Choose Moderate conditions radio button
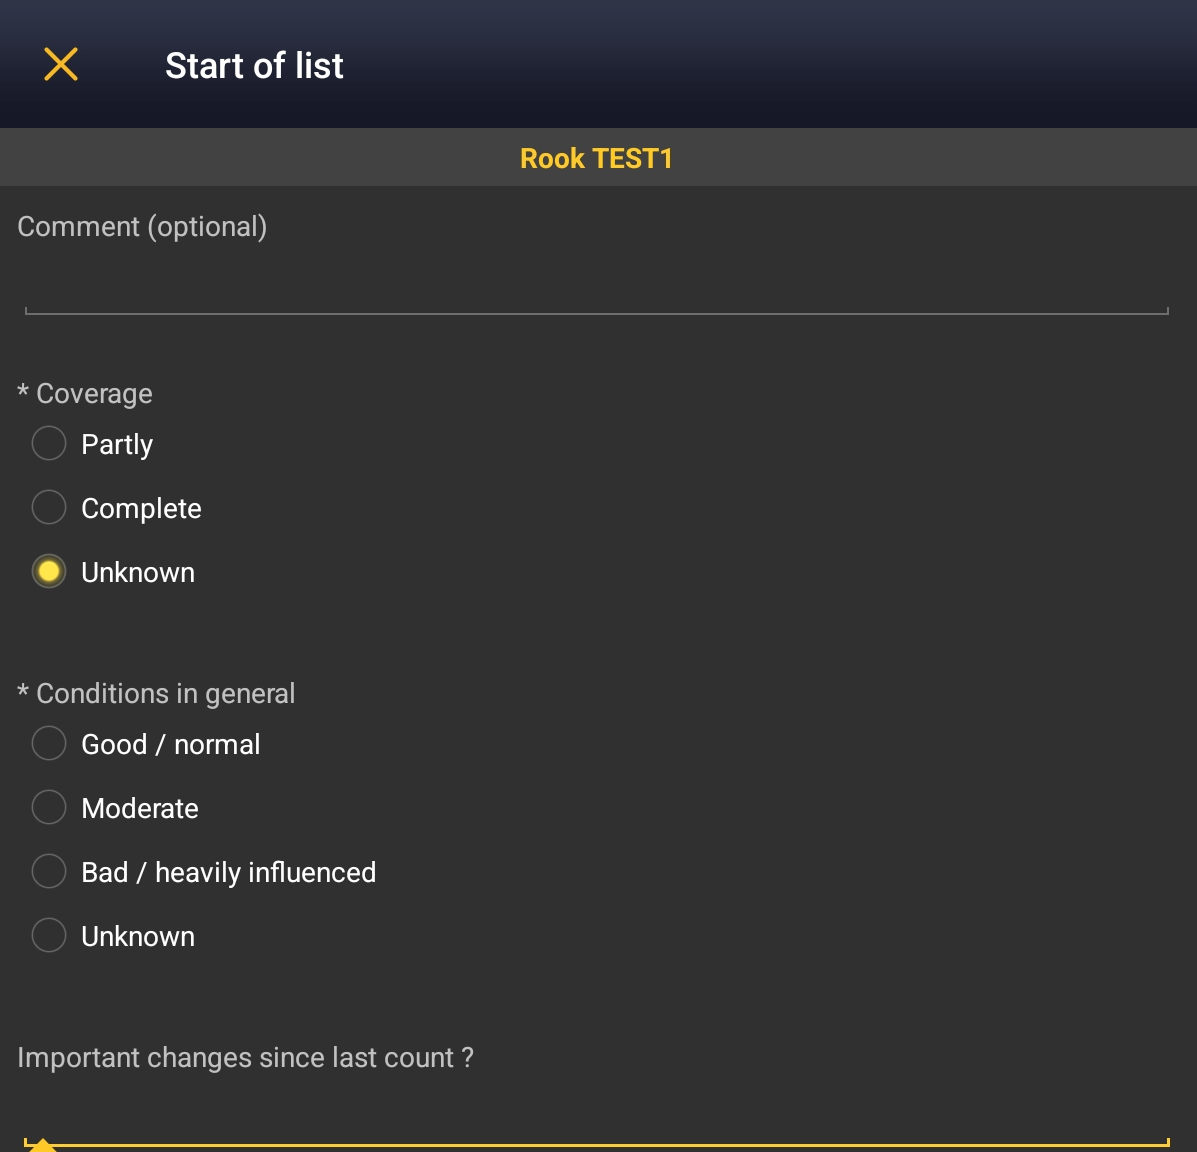 click(x=49, y=807)
